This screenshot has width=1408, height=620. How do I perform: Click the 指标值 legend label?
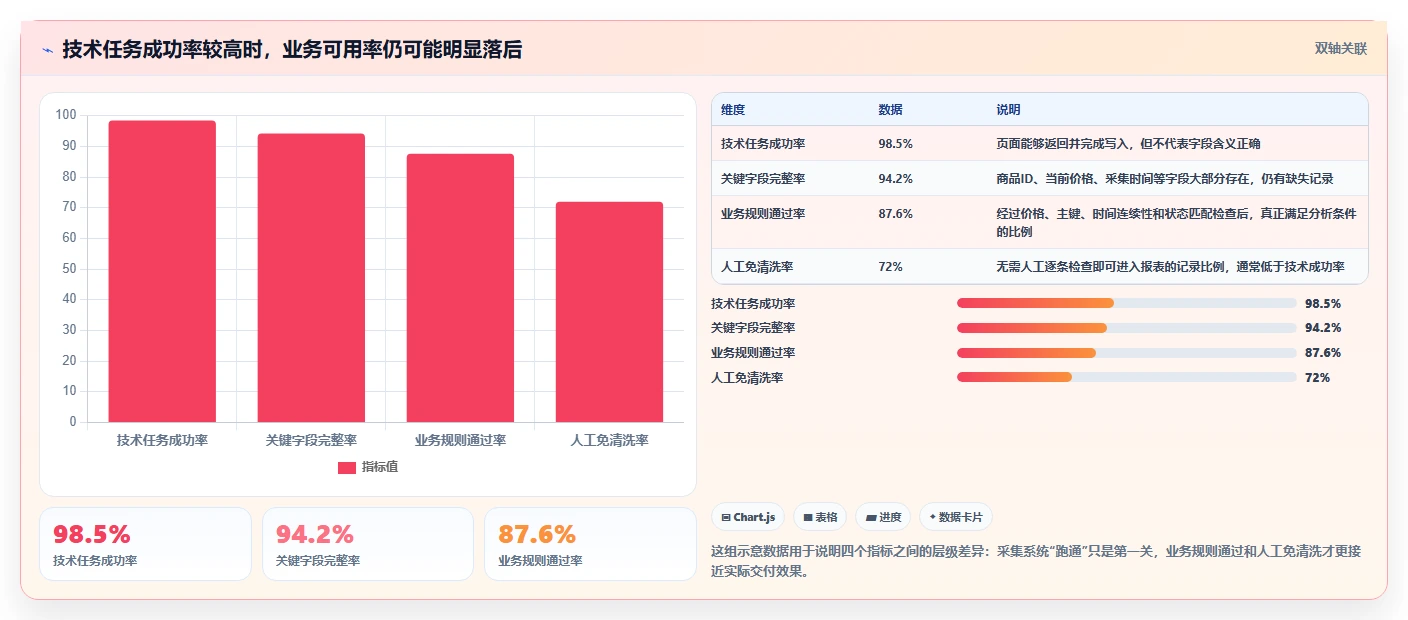click(x=380, y=467)
